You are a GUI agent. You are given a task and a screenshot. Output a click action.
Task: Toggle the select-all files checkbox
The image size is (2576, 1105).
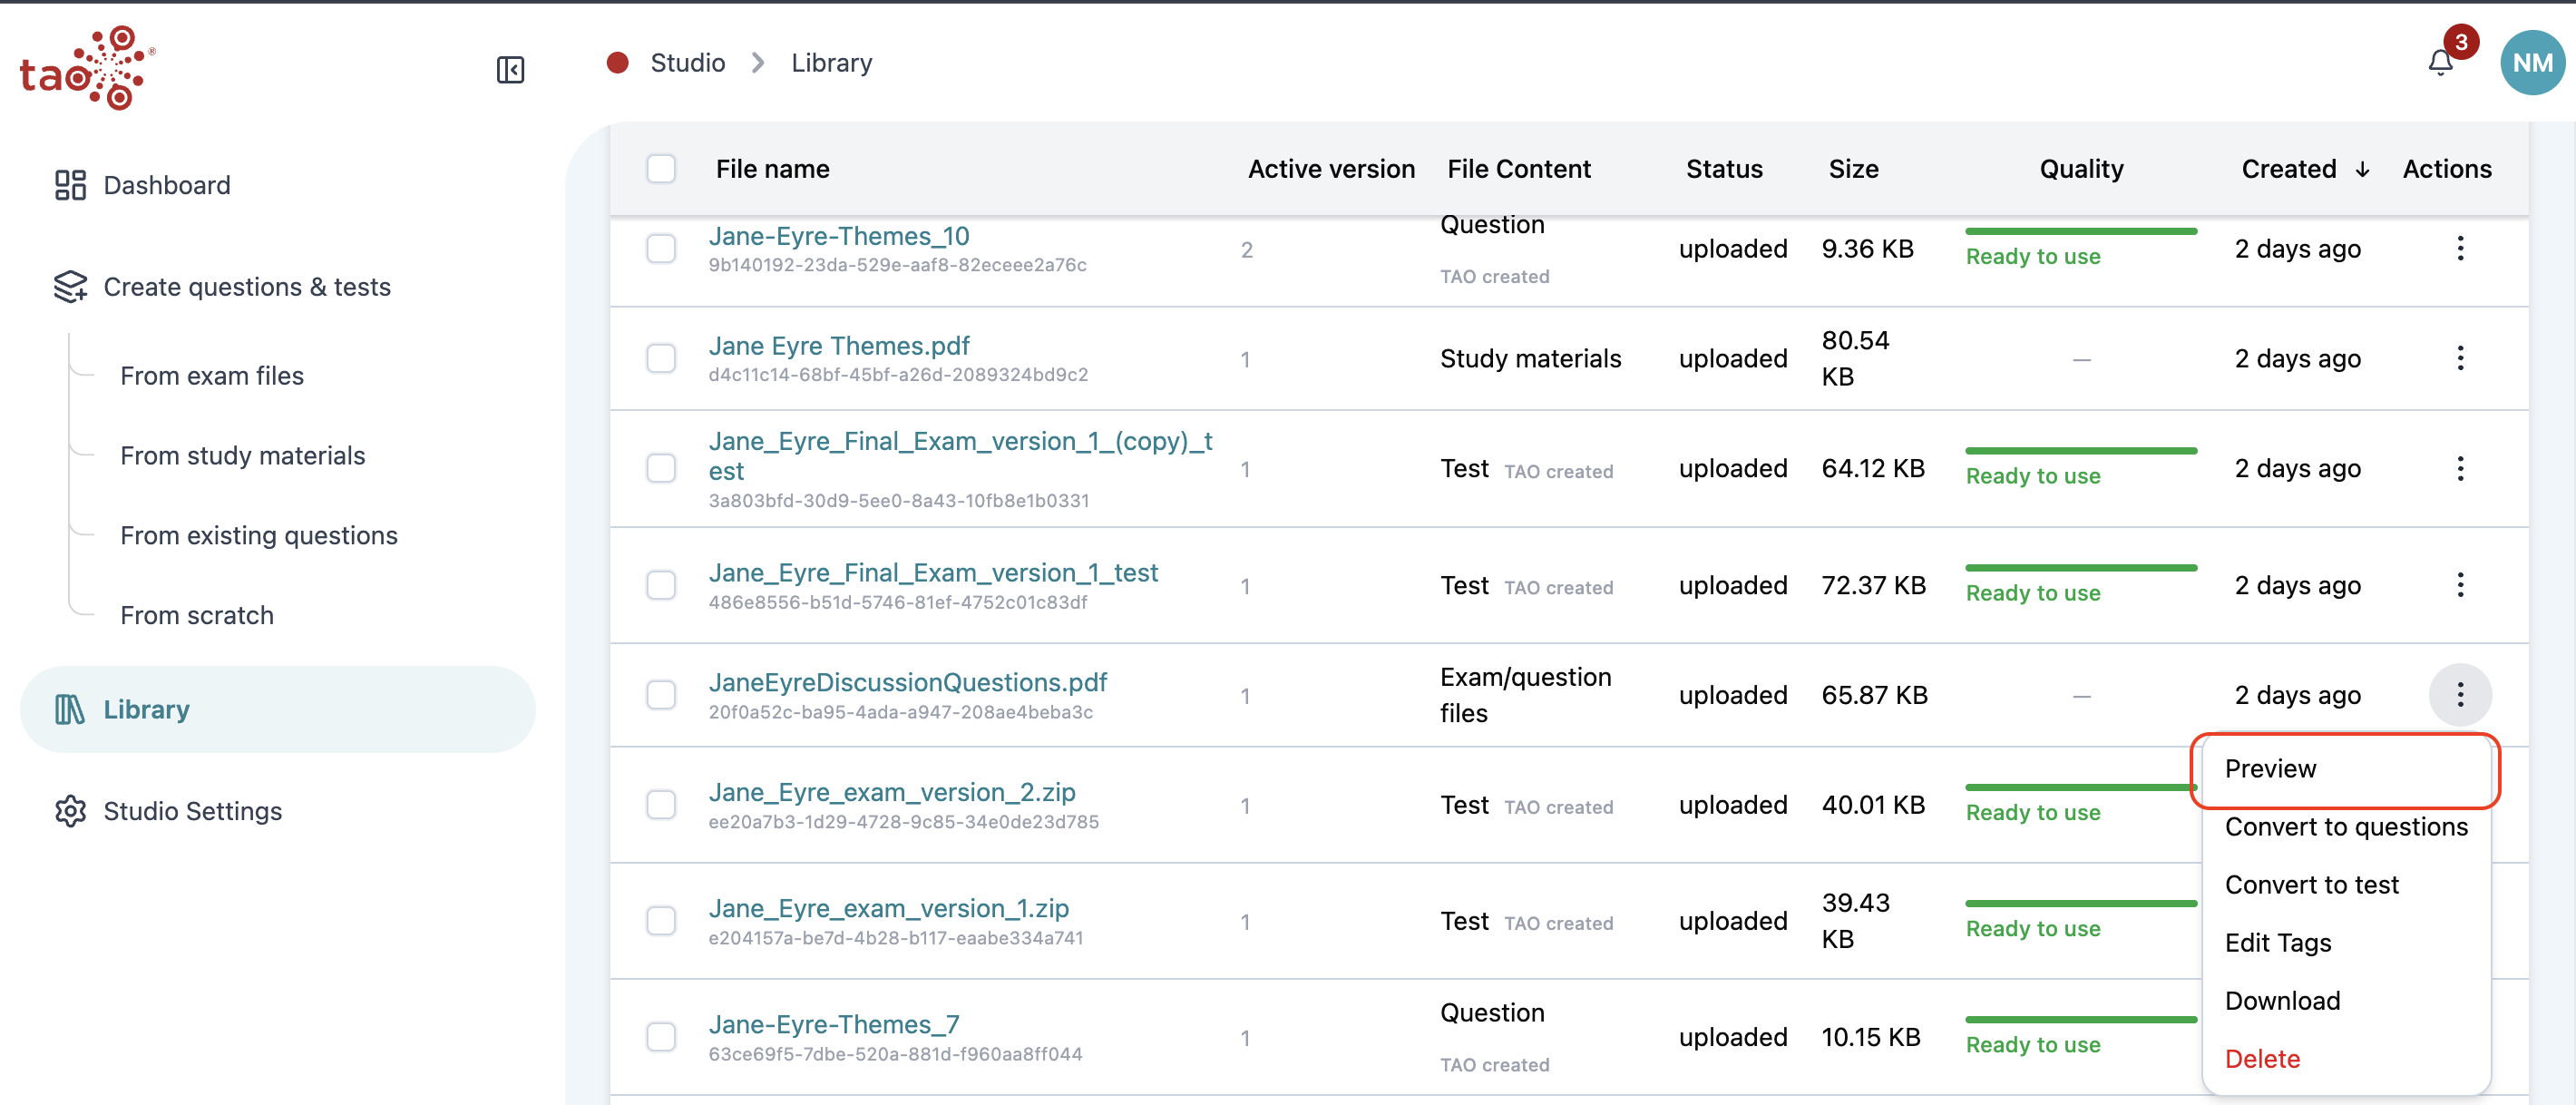[x=661, y=169]
